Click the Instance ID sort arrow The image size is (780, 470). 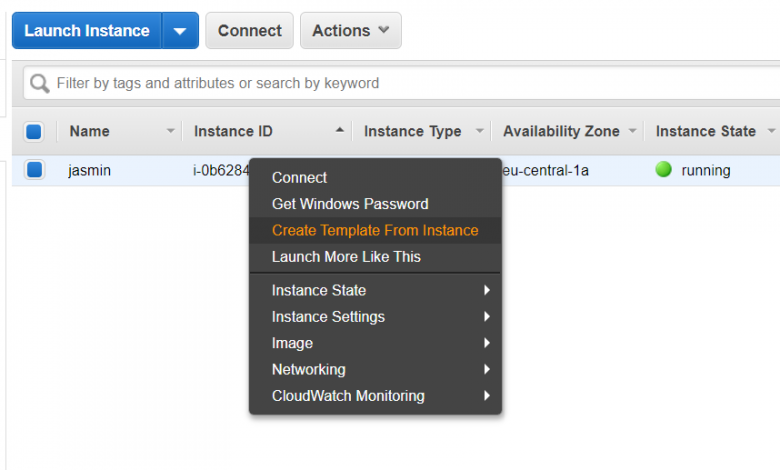340,131
